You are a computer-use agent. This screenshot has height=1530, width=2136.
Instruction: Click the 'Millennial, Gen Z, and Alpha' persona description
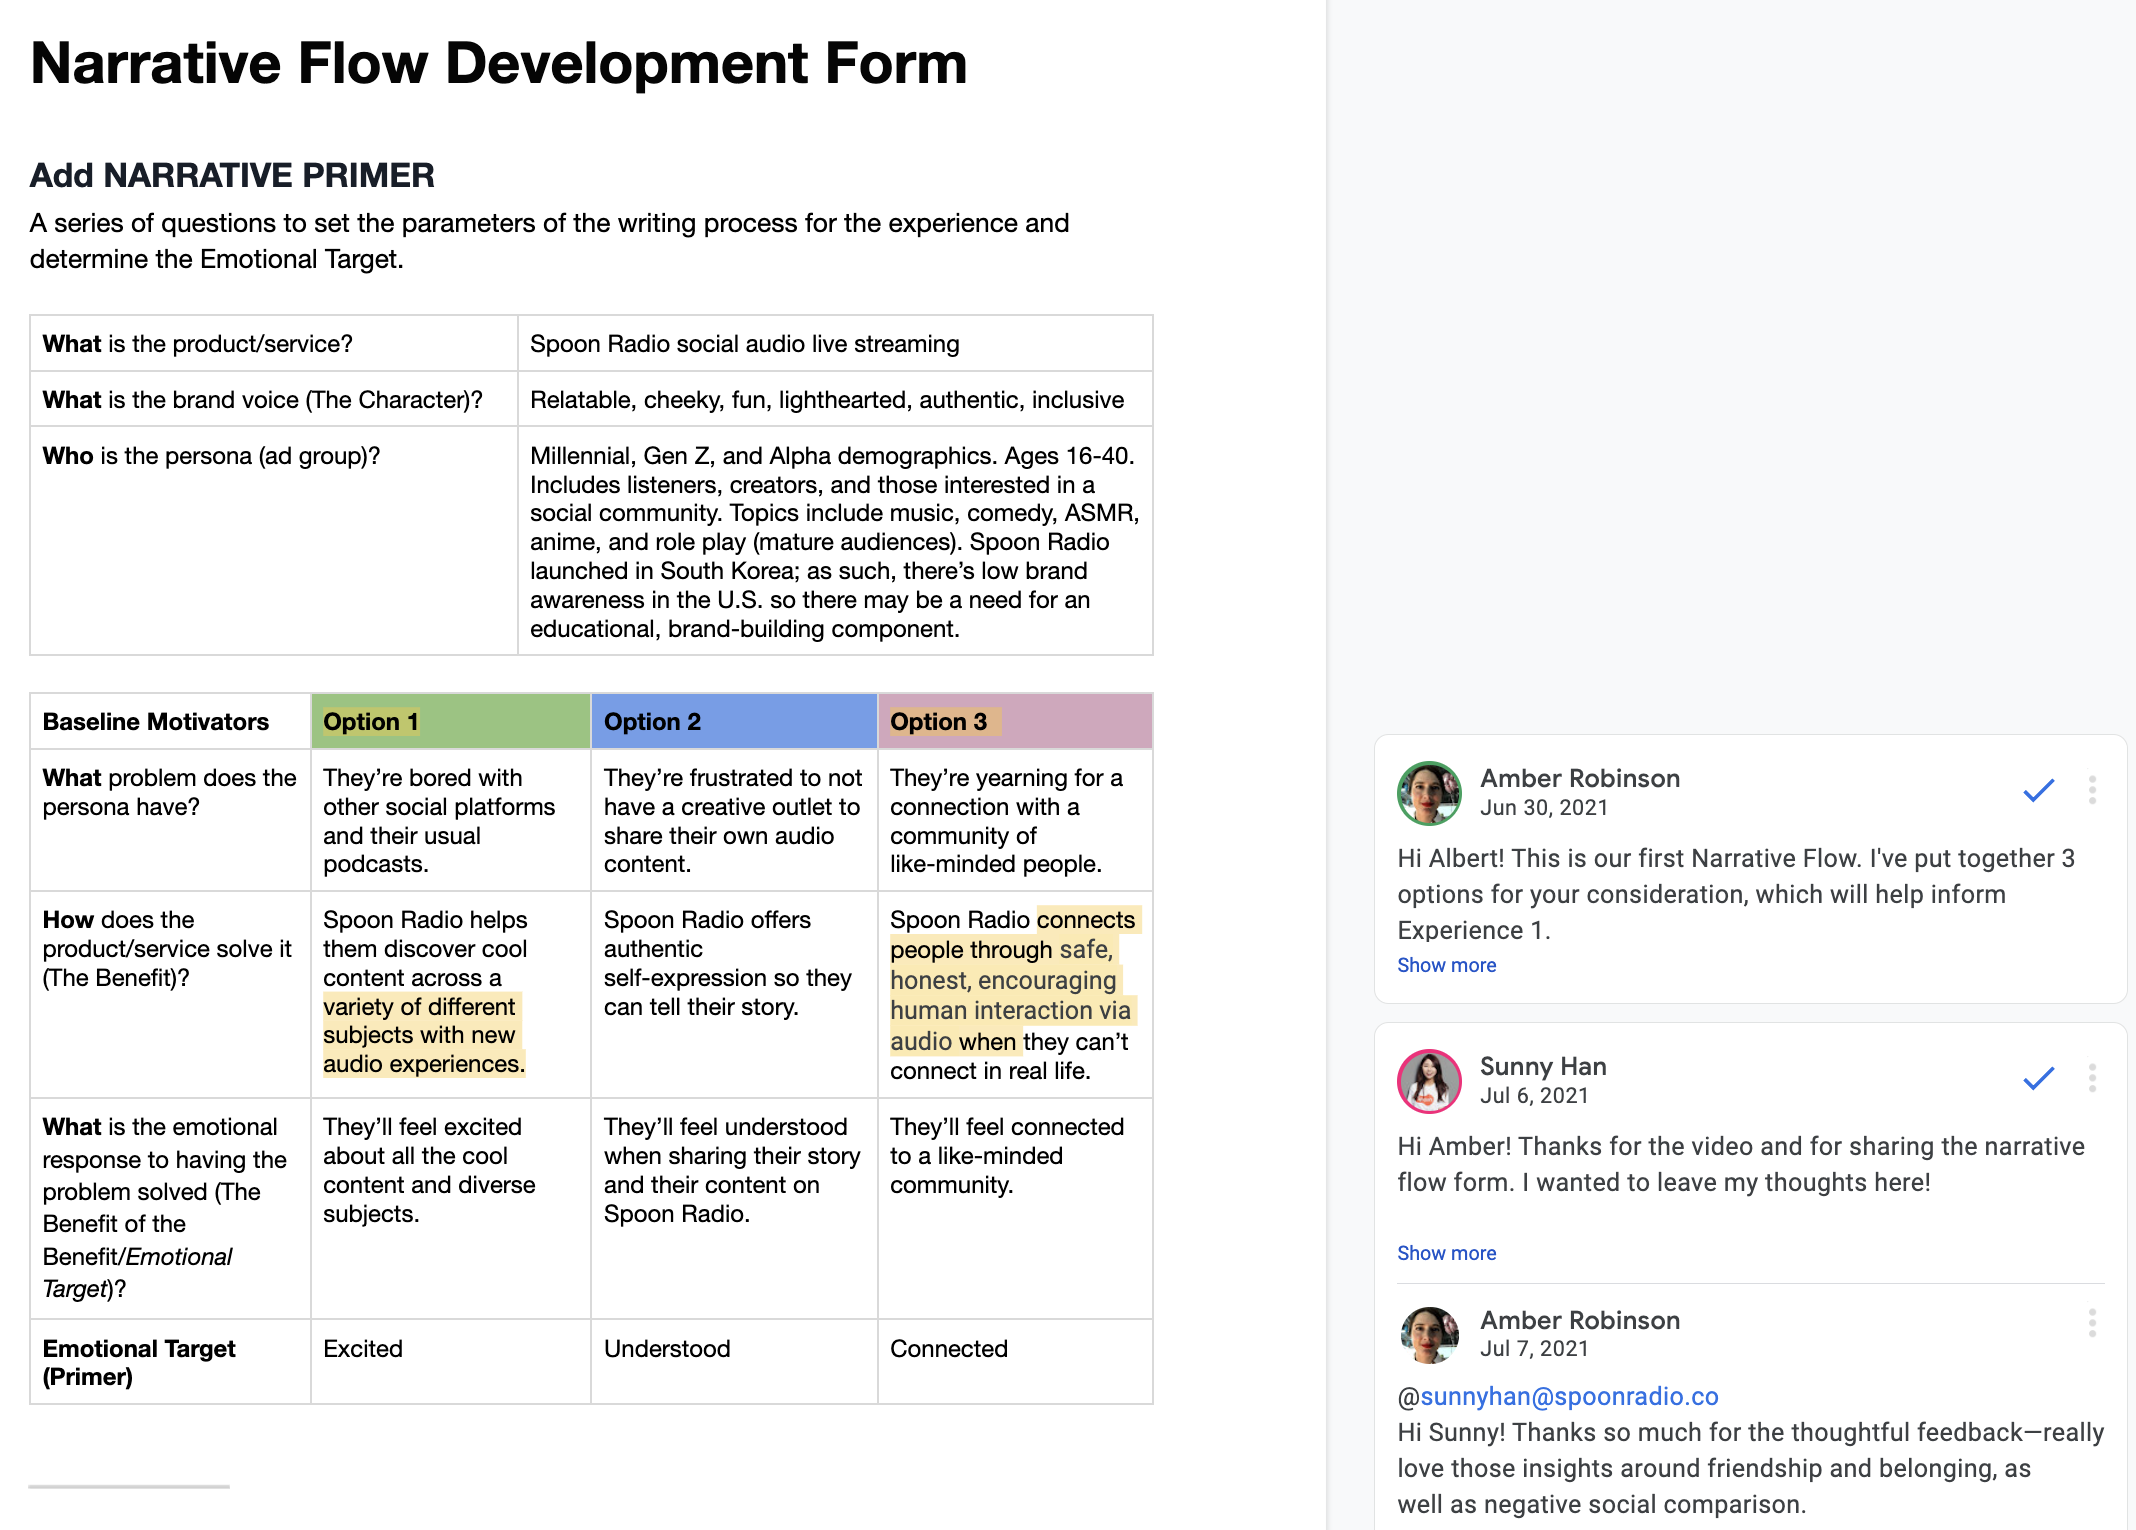click(835, 541)
